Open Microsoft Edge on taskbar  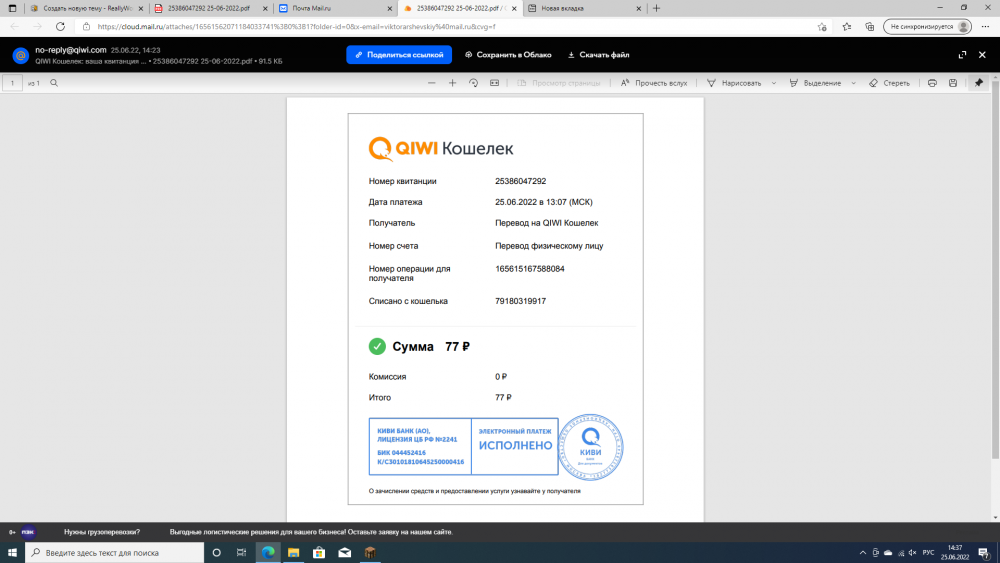click(x=268, y=553)
